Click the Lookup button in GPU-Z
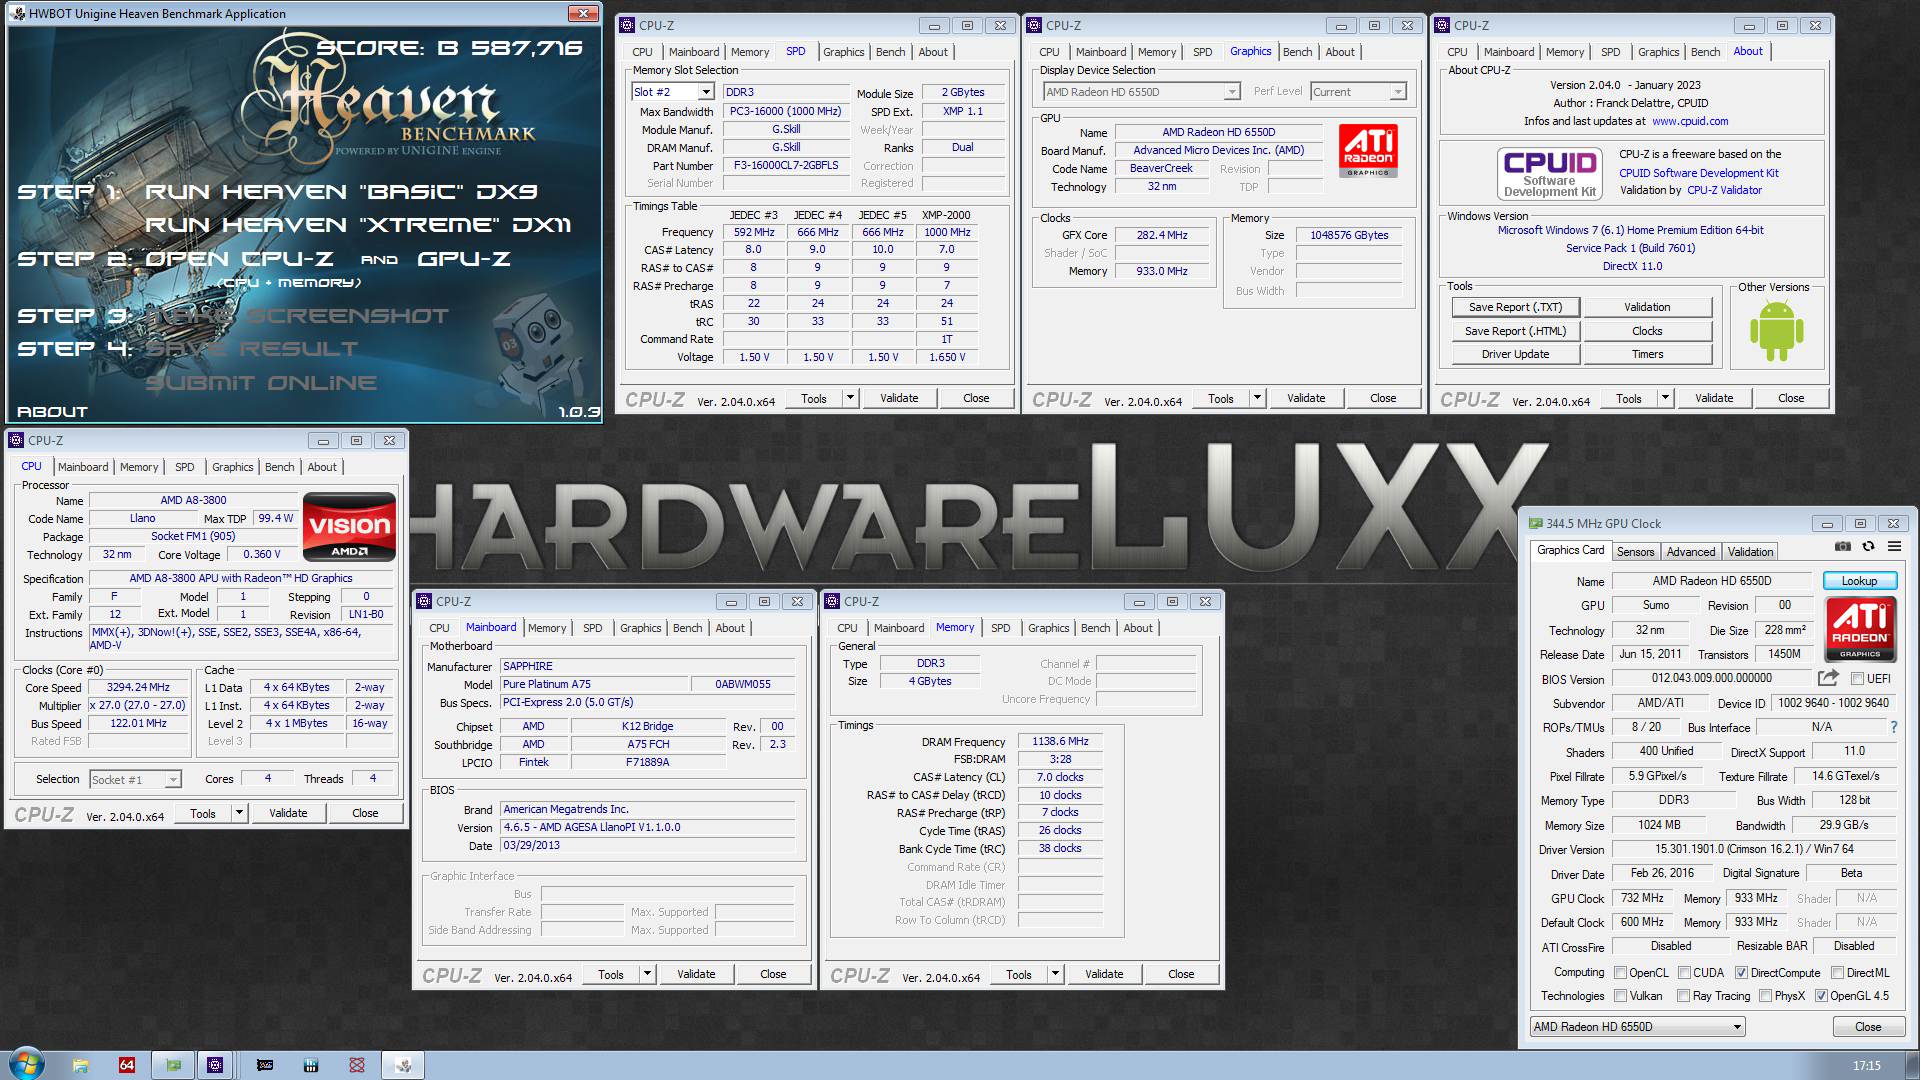The height and width of the screenshot is (1080, 1920). 1859,581
